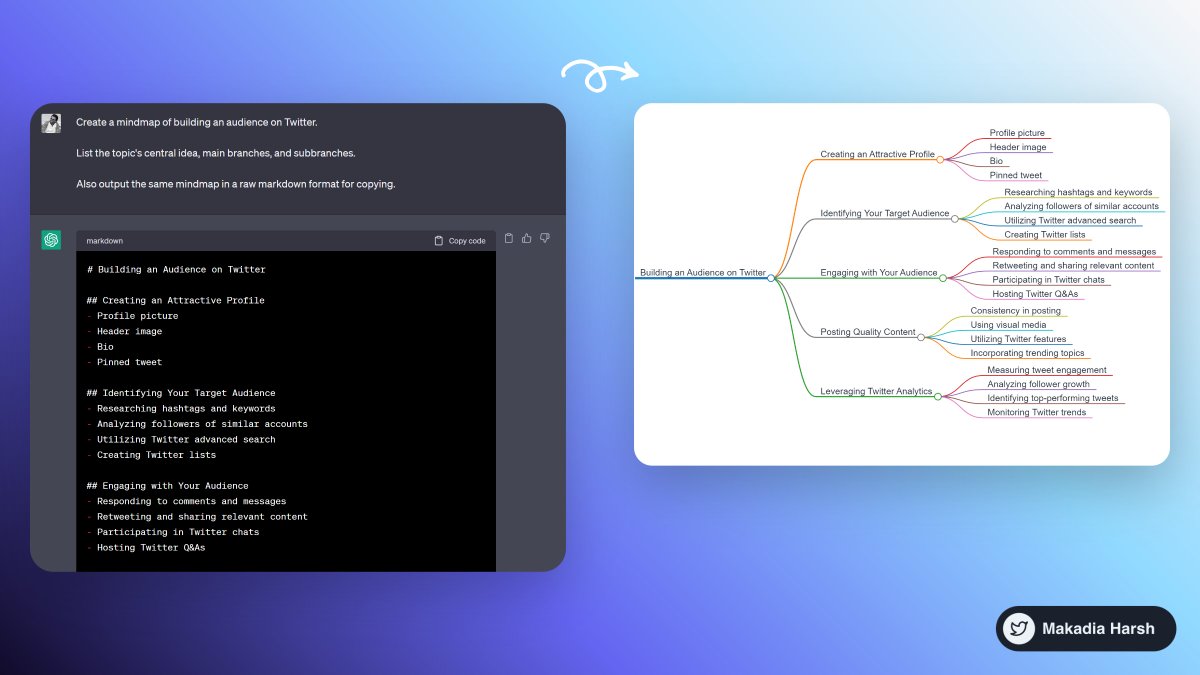Click '- Pinned tweet' line in code block
This screenshot has height=675, width=1200.
coord(124,362)
